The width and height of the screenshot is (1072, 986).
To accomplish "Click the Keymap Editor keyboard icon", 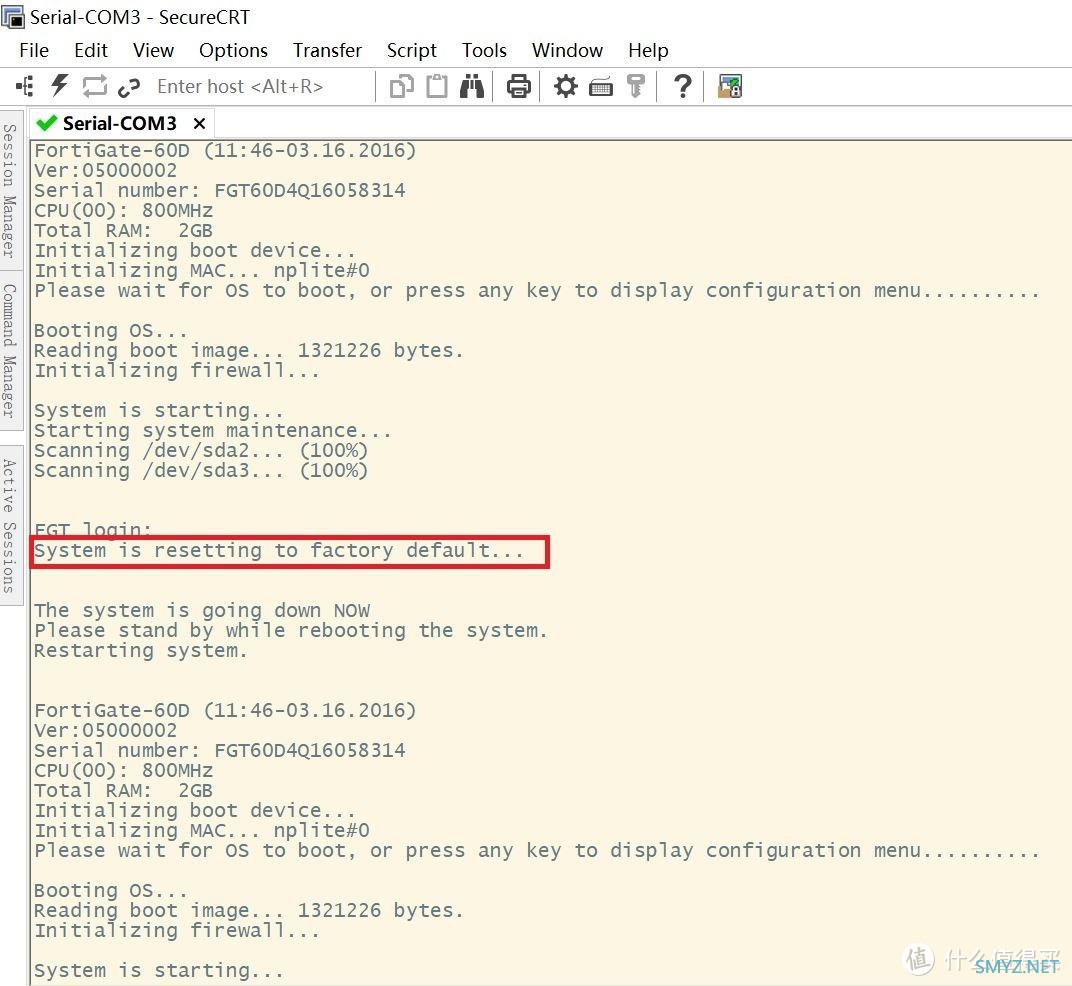I will tap(600, 88).
